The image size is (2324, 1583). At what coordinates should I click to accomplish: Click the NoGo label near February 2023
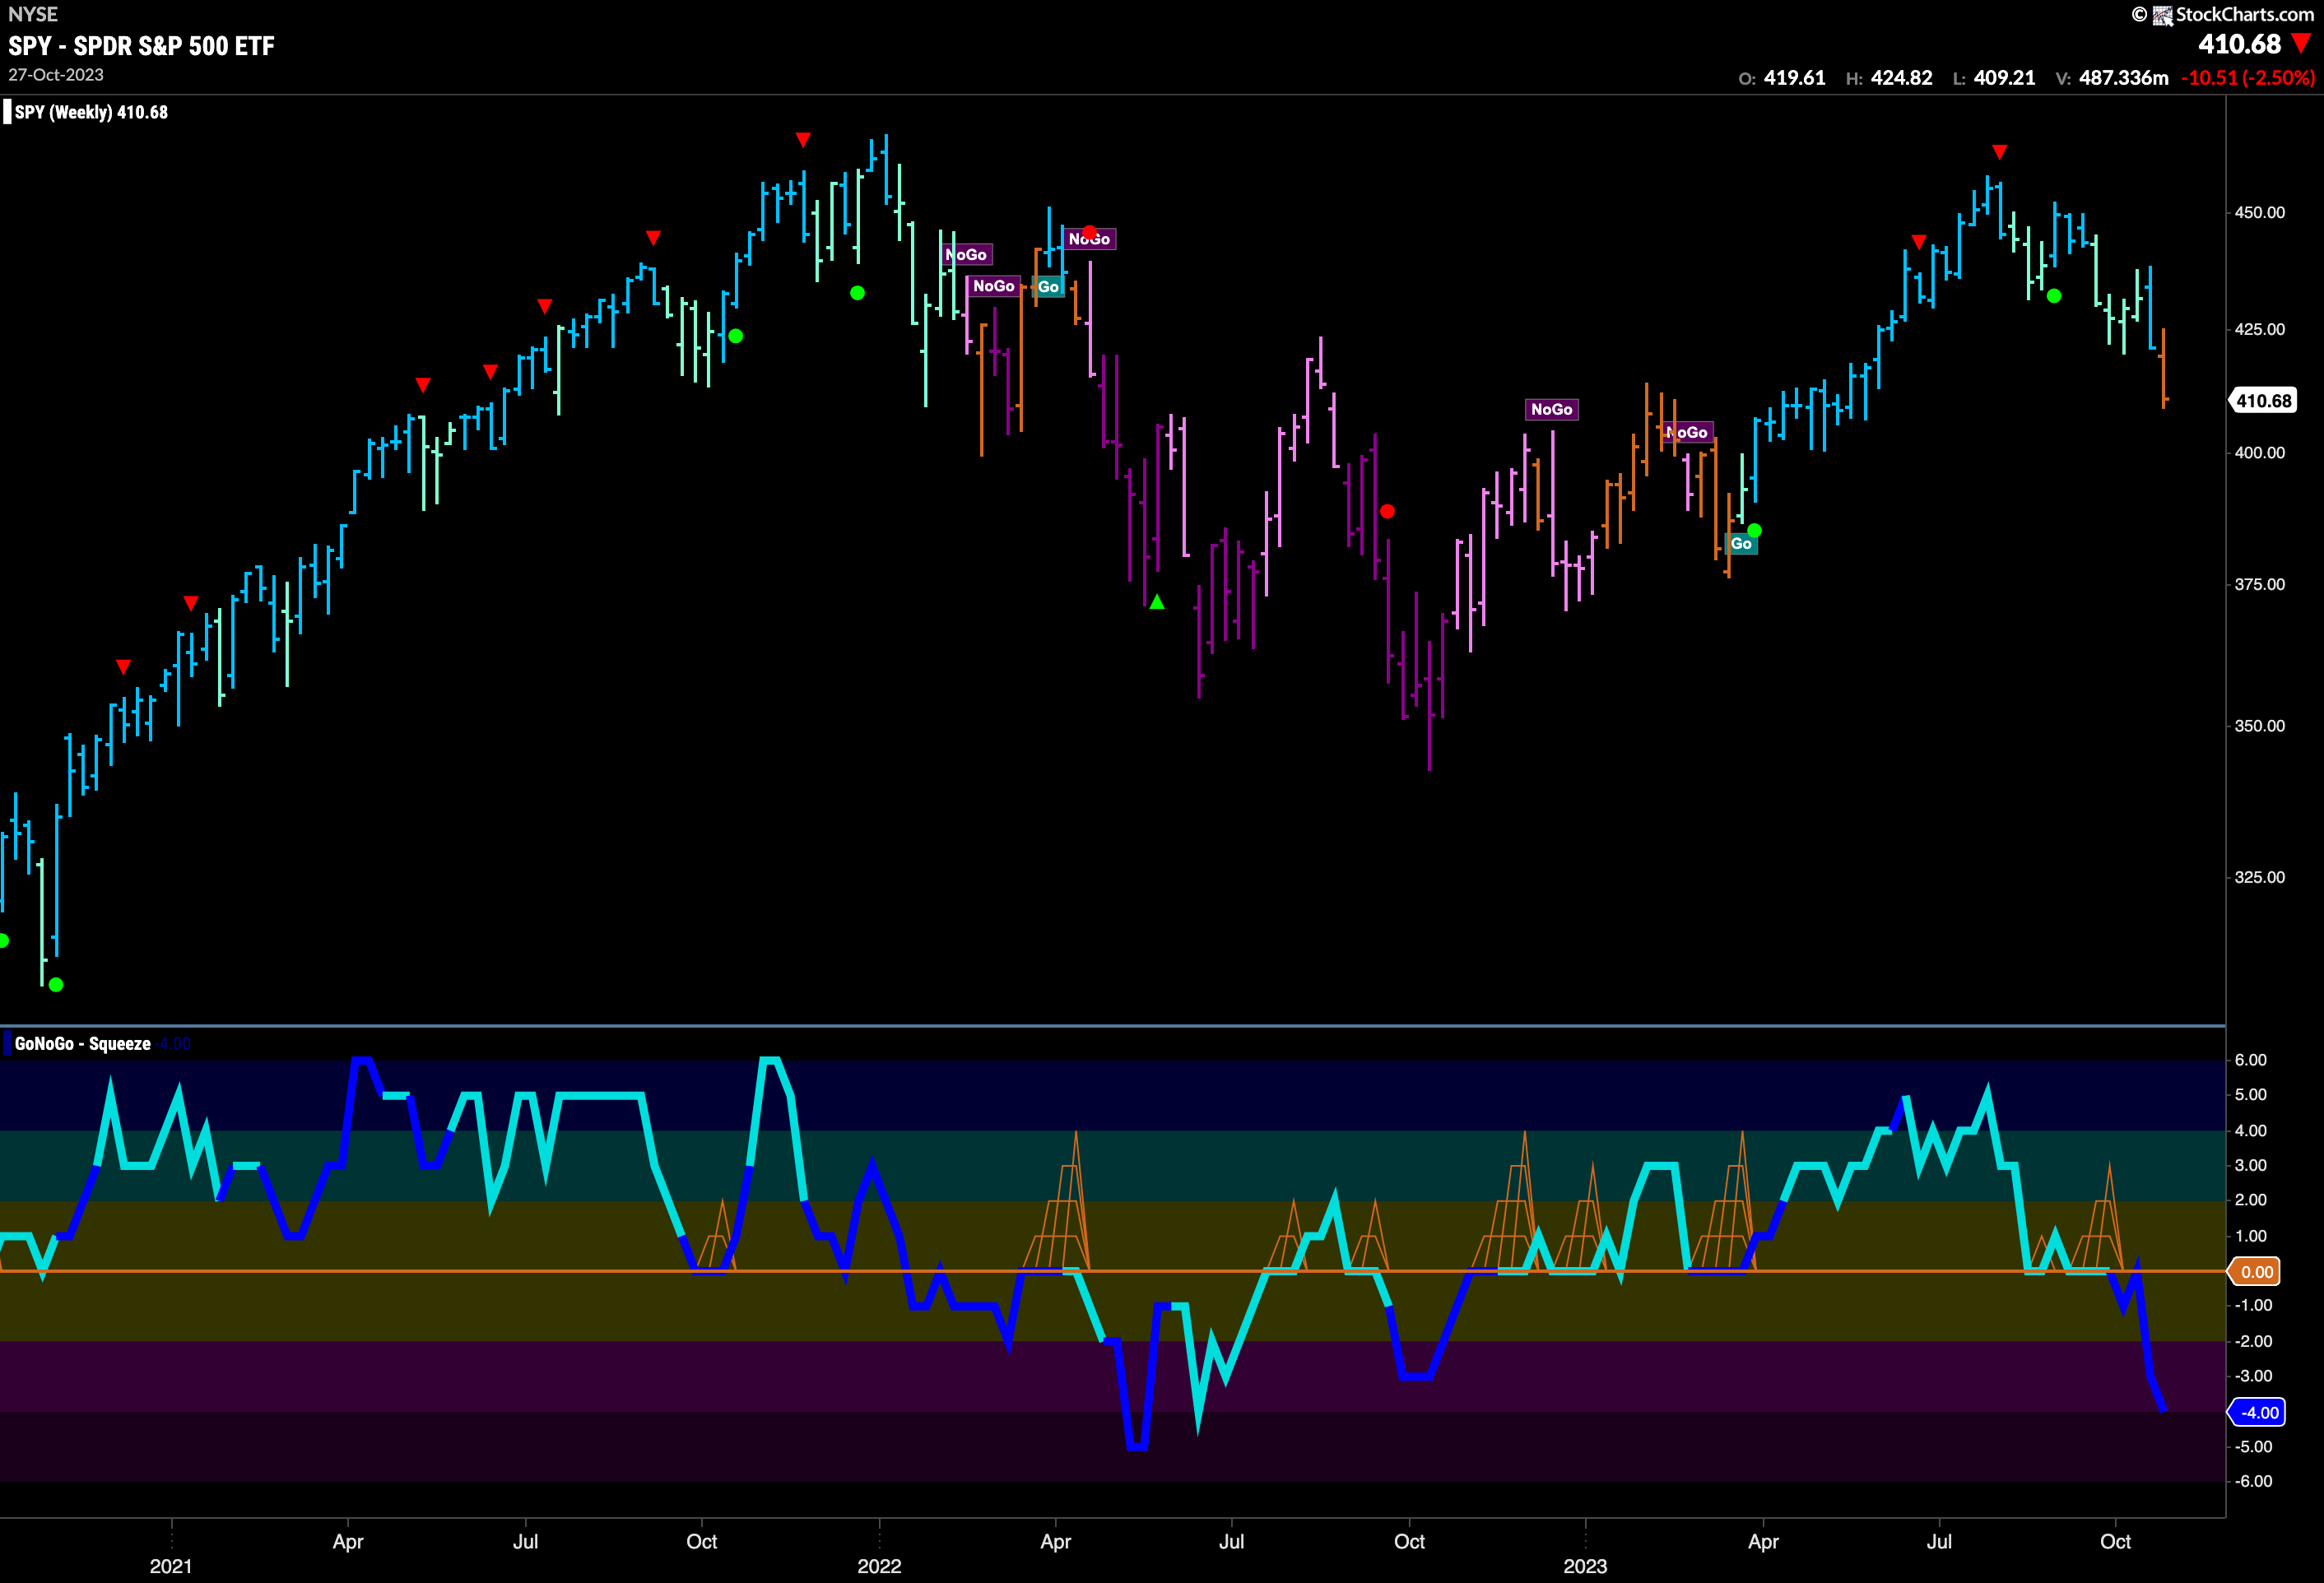coord(1687,432)
